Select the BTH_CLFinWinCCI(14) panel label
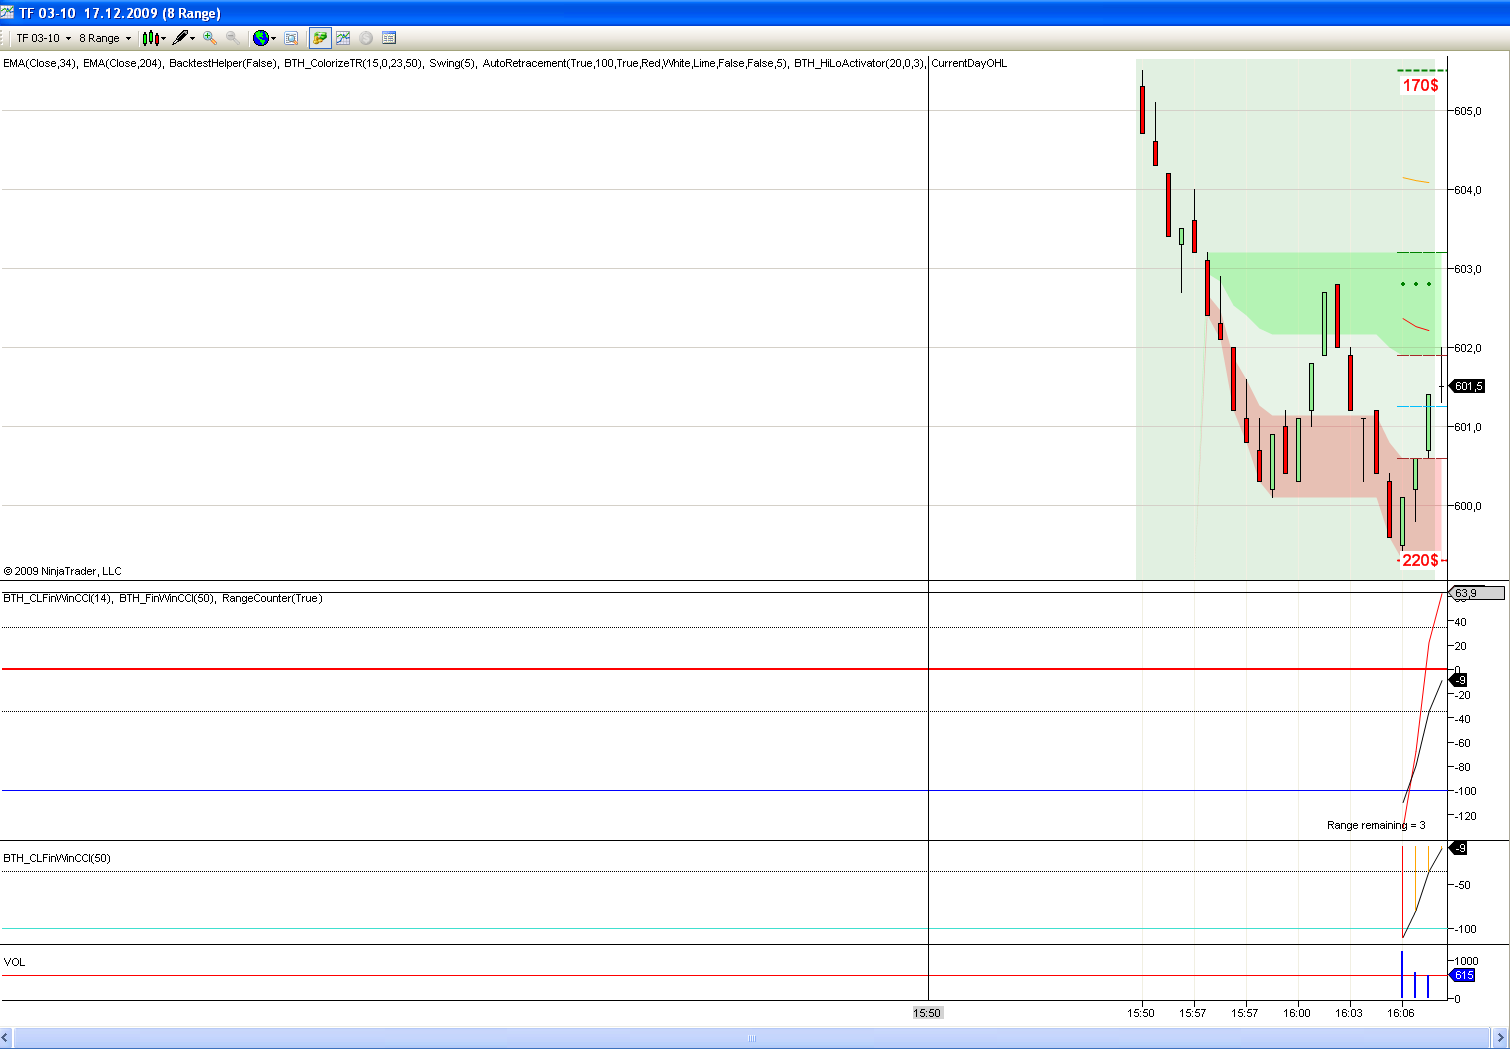Image resolution: width=1510 pixels, height=1049 pixels. 58,598
